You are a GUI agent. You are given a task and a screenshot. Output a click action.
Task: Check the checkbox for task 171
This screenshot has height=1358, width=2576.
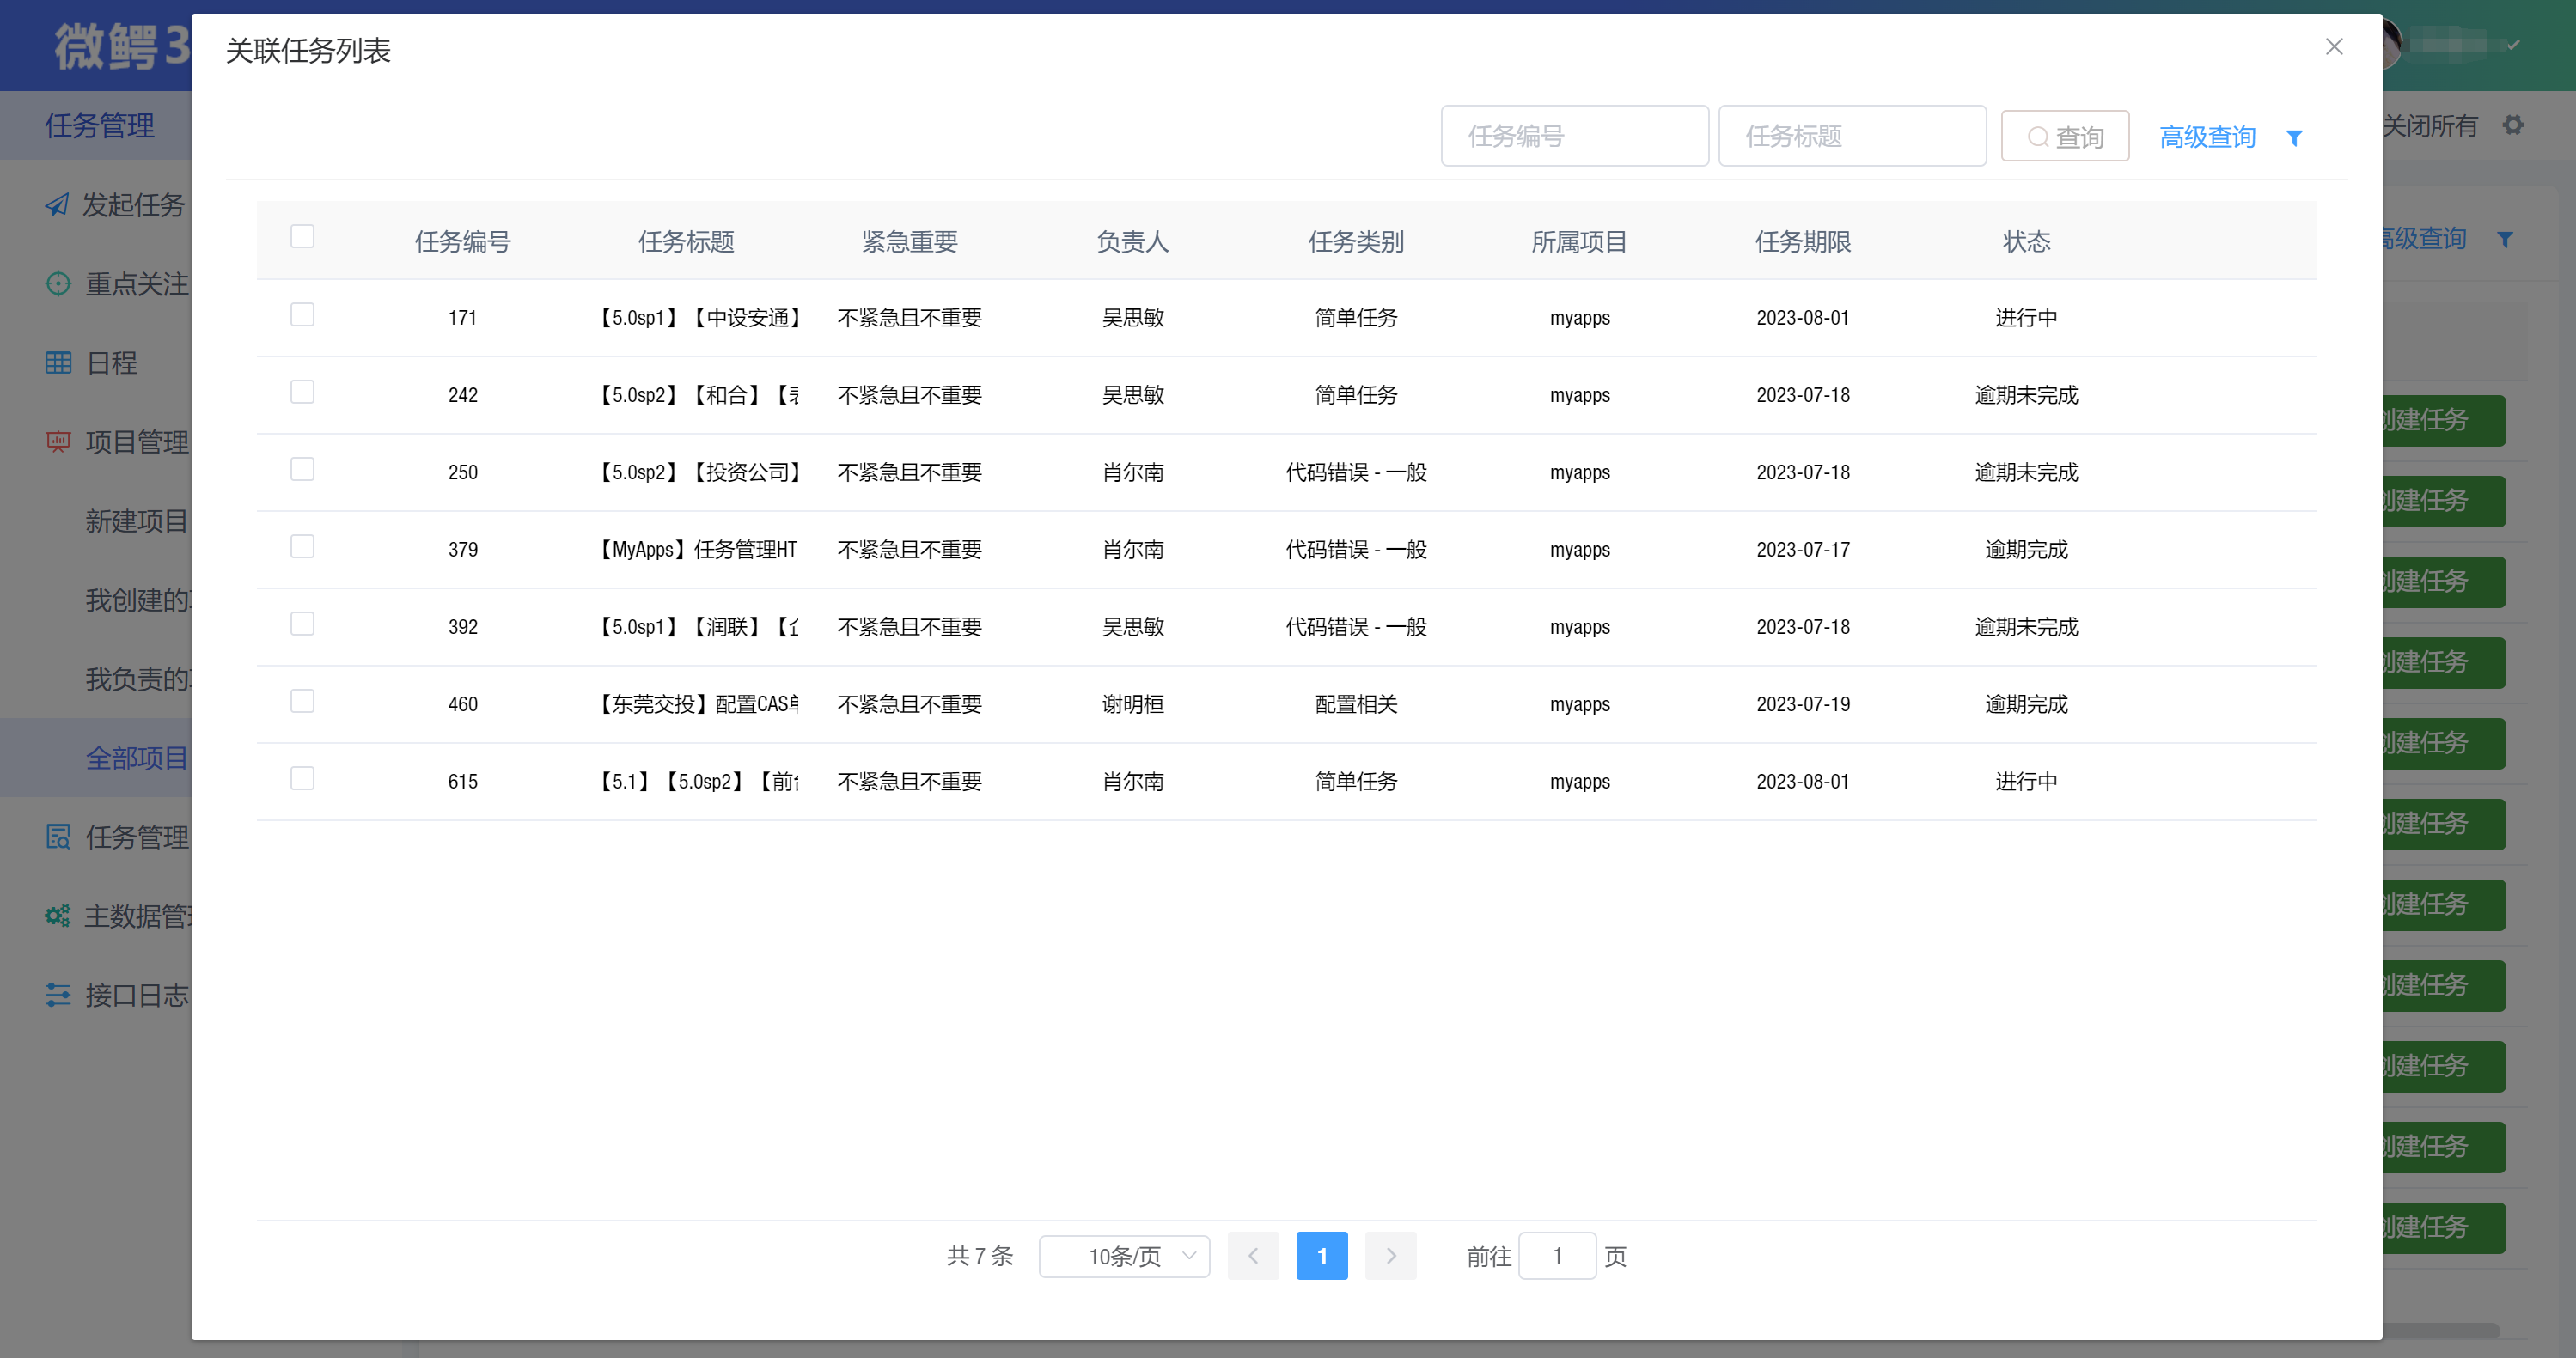(x=302, y=315)
